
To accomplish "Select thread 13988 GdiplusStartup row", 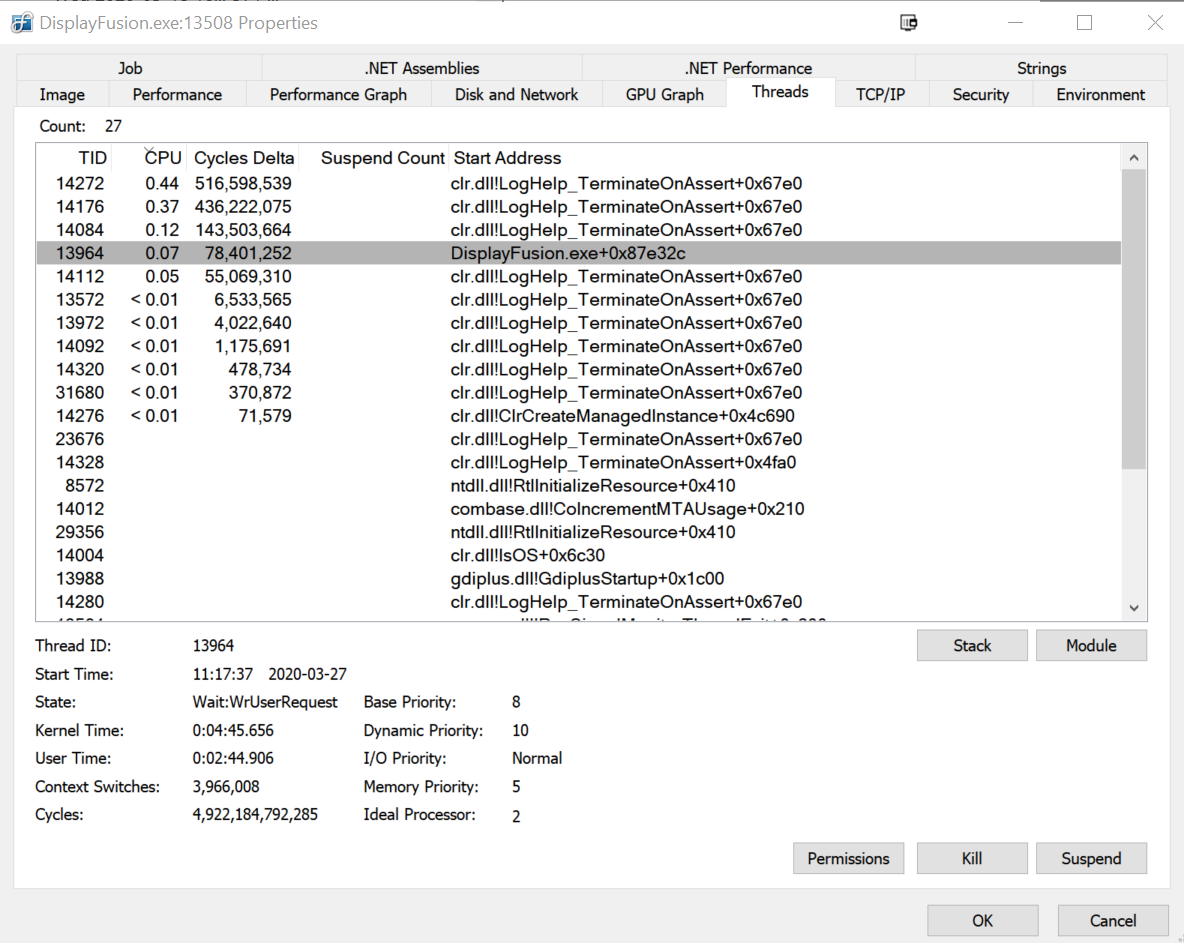I will [578, 579].
